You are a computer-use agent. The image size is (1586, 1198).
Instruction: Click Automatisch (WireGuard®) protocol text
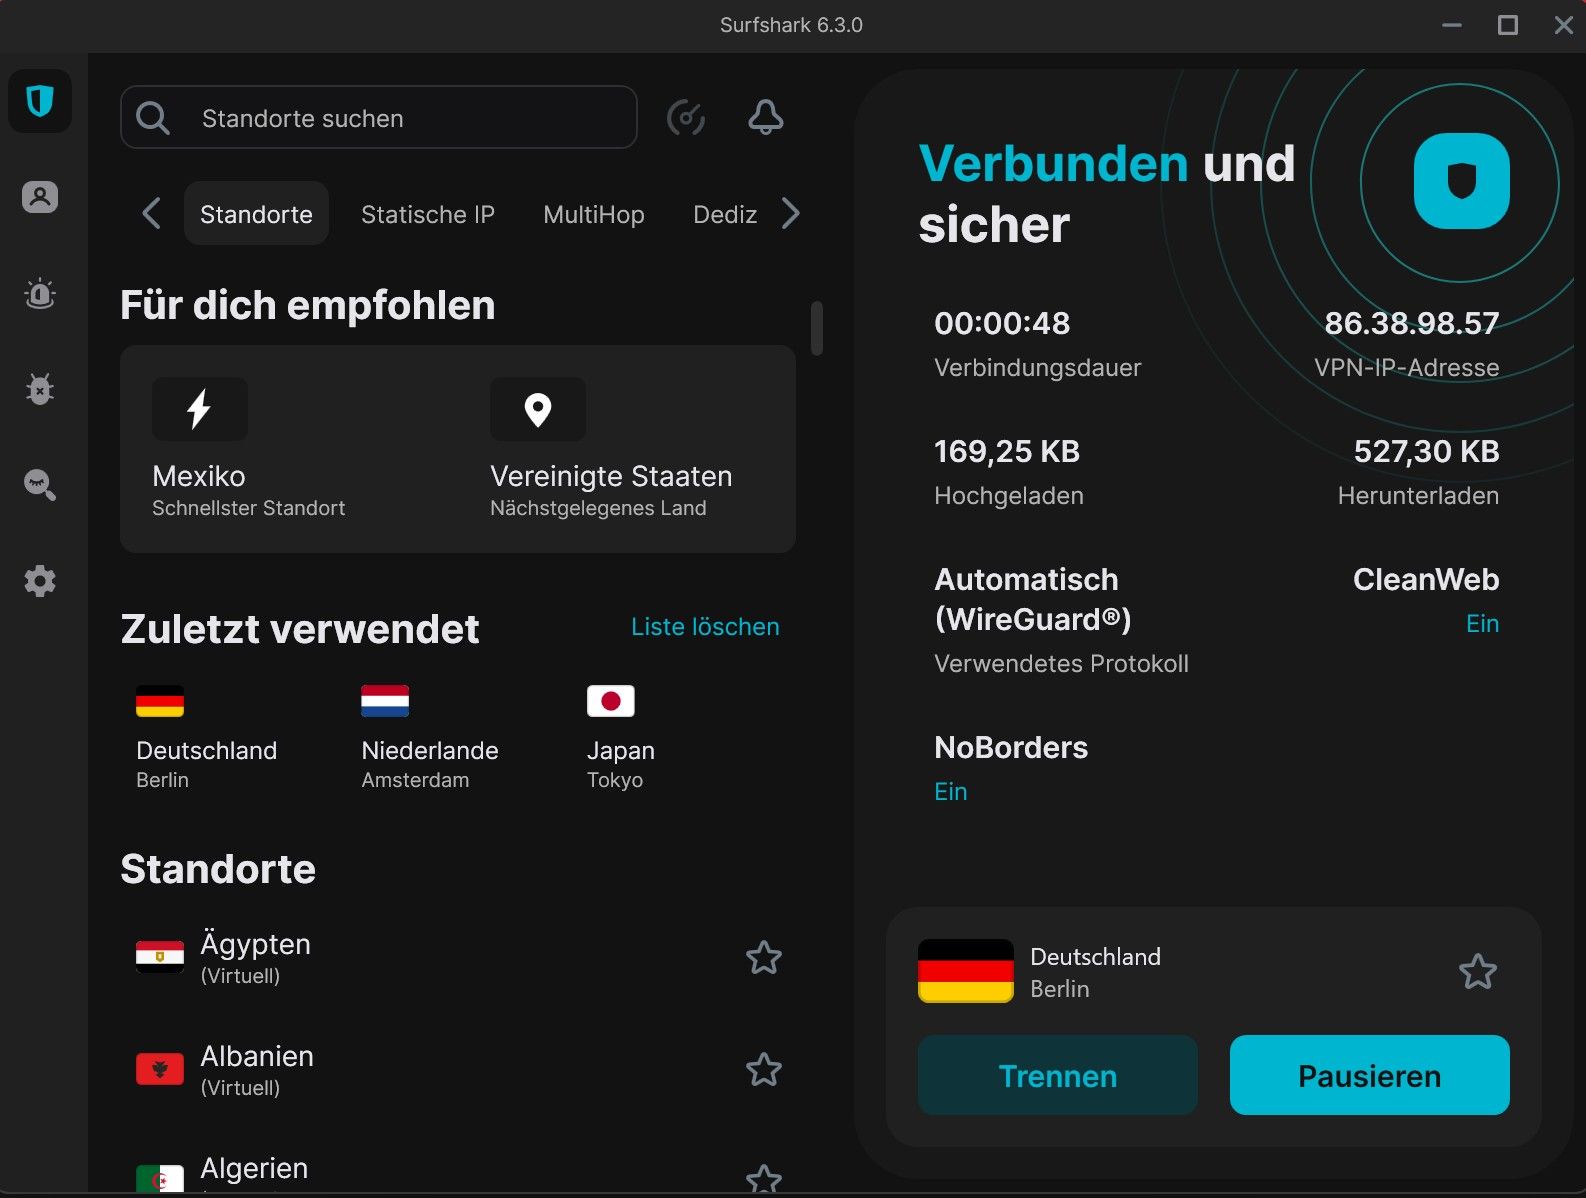pos(1033,599)
